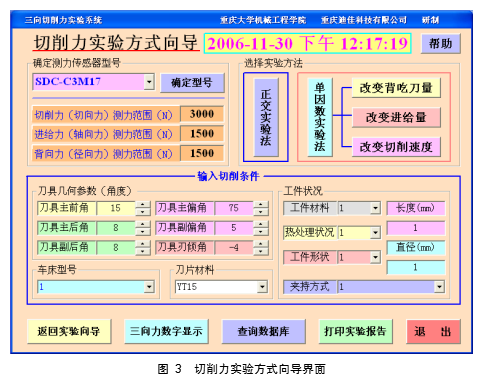Decrease 刀具主后角 value with down spinner
483x385 pixels.
coord(143,232)
